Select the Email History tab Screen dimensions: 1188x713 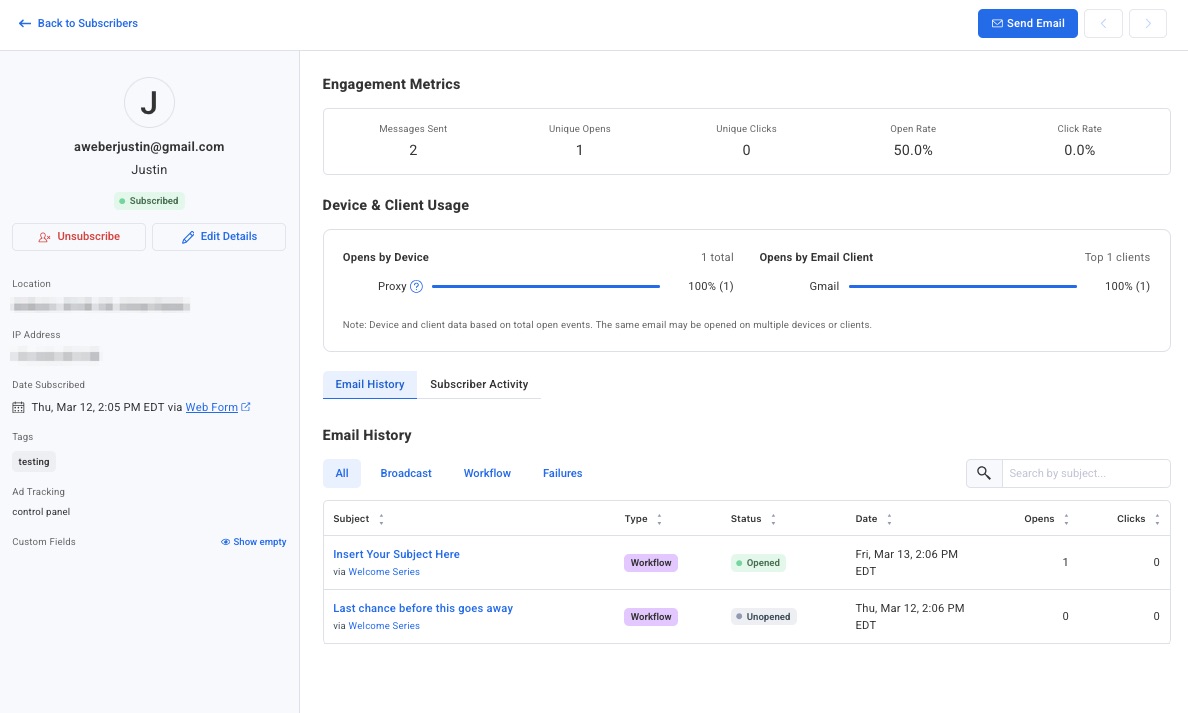(370, 384)
